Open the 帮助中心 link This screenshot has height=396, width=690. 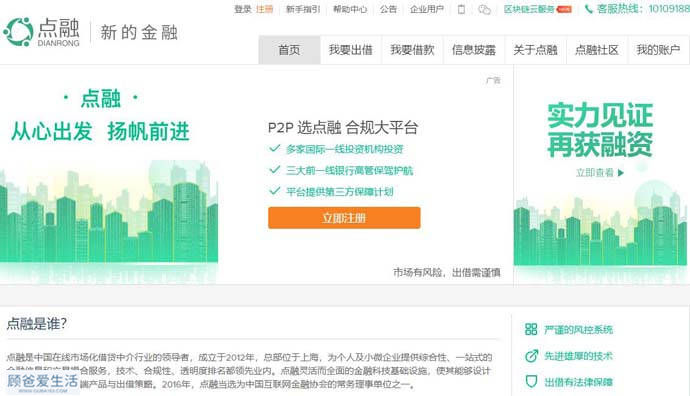pyautogui.click(x=350, y=9)
